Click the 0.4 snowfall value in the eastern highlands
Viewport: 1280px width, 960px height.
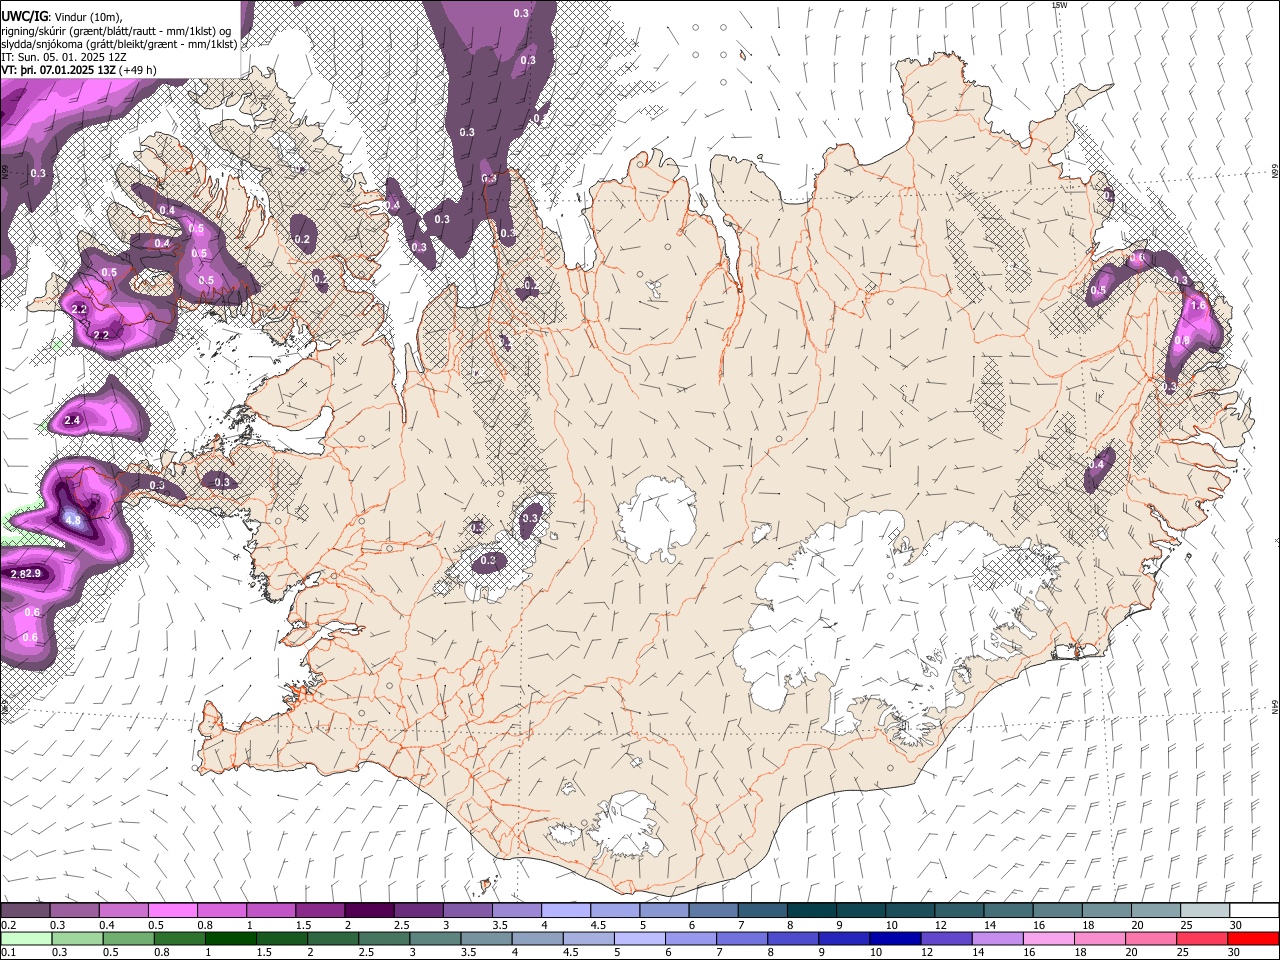1097,465
